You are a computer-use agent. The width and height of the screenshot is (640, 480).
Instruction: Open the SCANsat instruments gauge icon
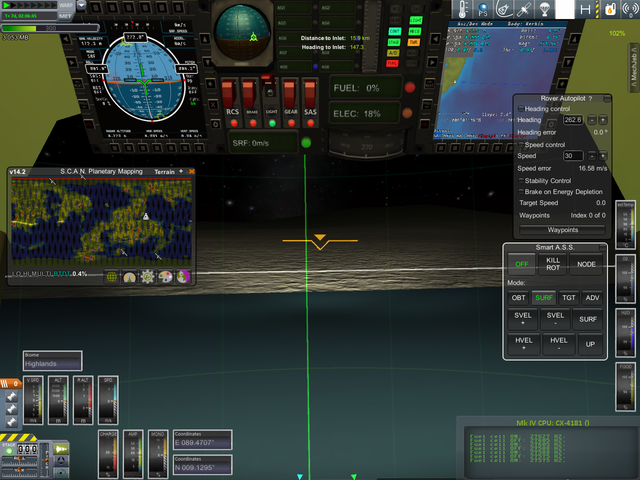(x=129, y=277)
